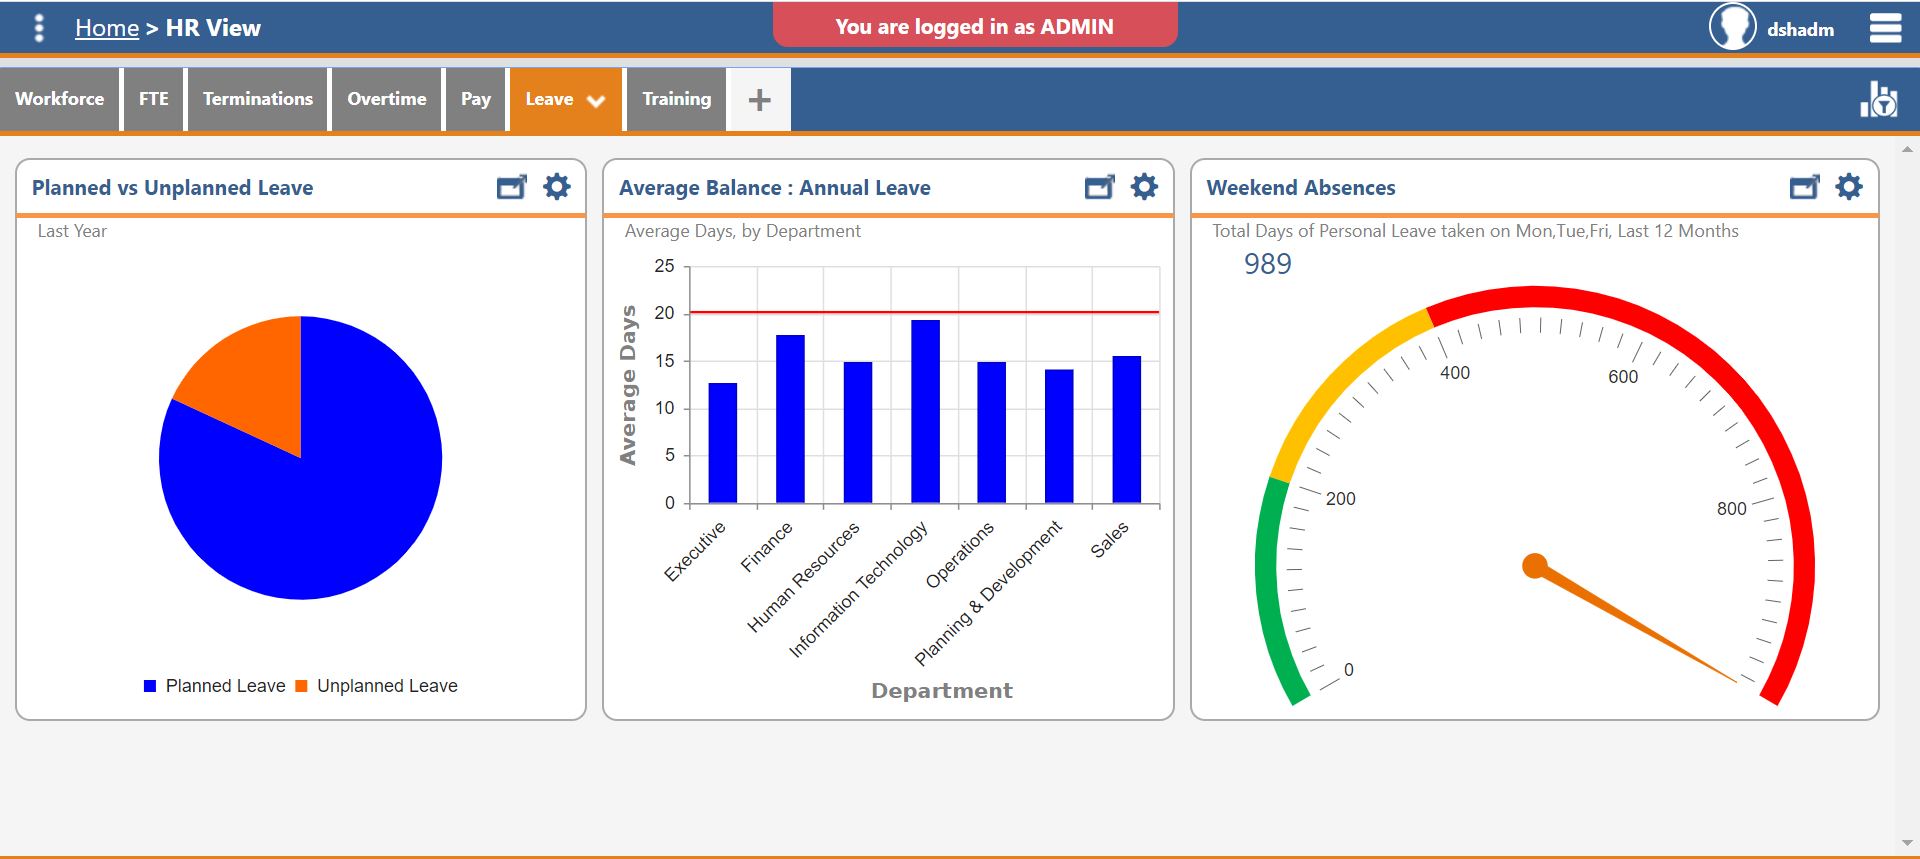Open settings gear for Average Balance widget
The image size is (1920, 859).
click(x=1144, y=187)
